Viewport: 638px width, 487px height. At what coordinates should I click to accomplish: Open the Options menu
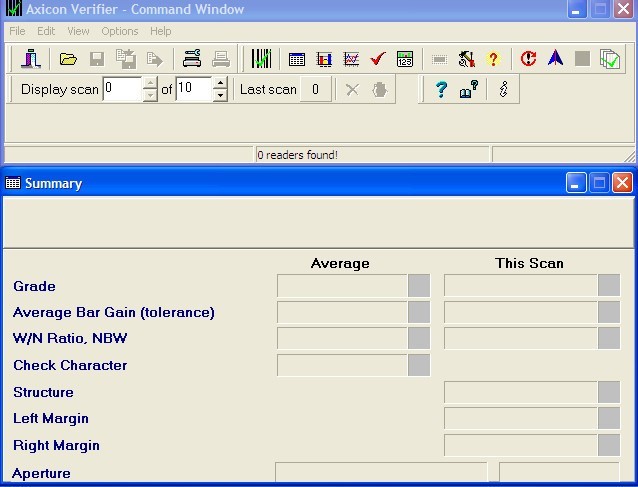[x=120, y=31]
